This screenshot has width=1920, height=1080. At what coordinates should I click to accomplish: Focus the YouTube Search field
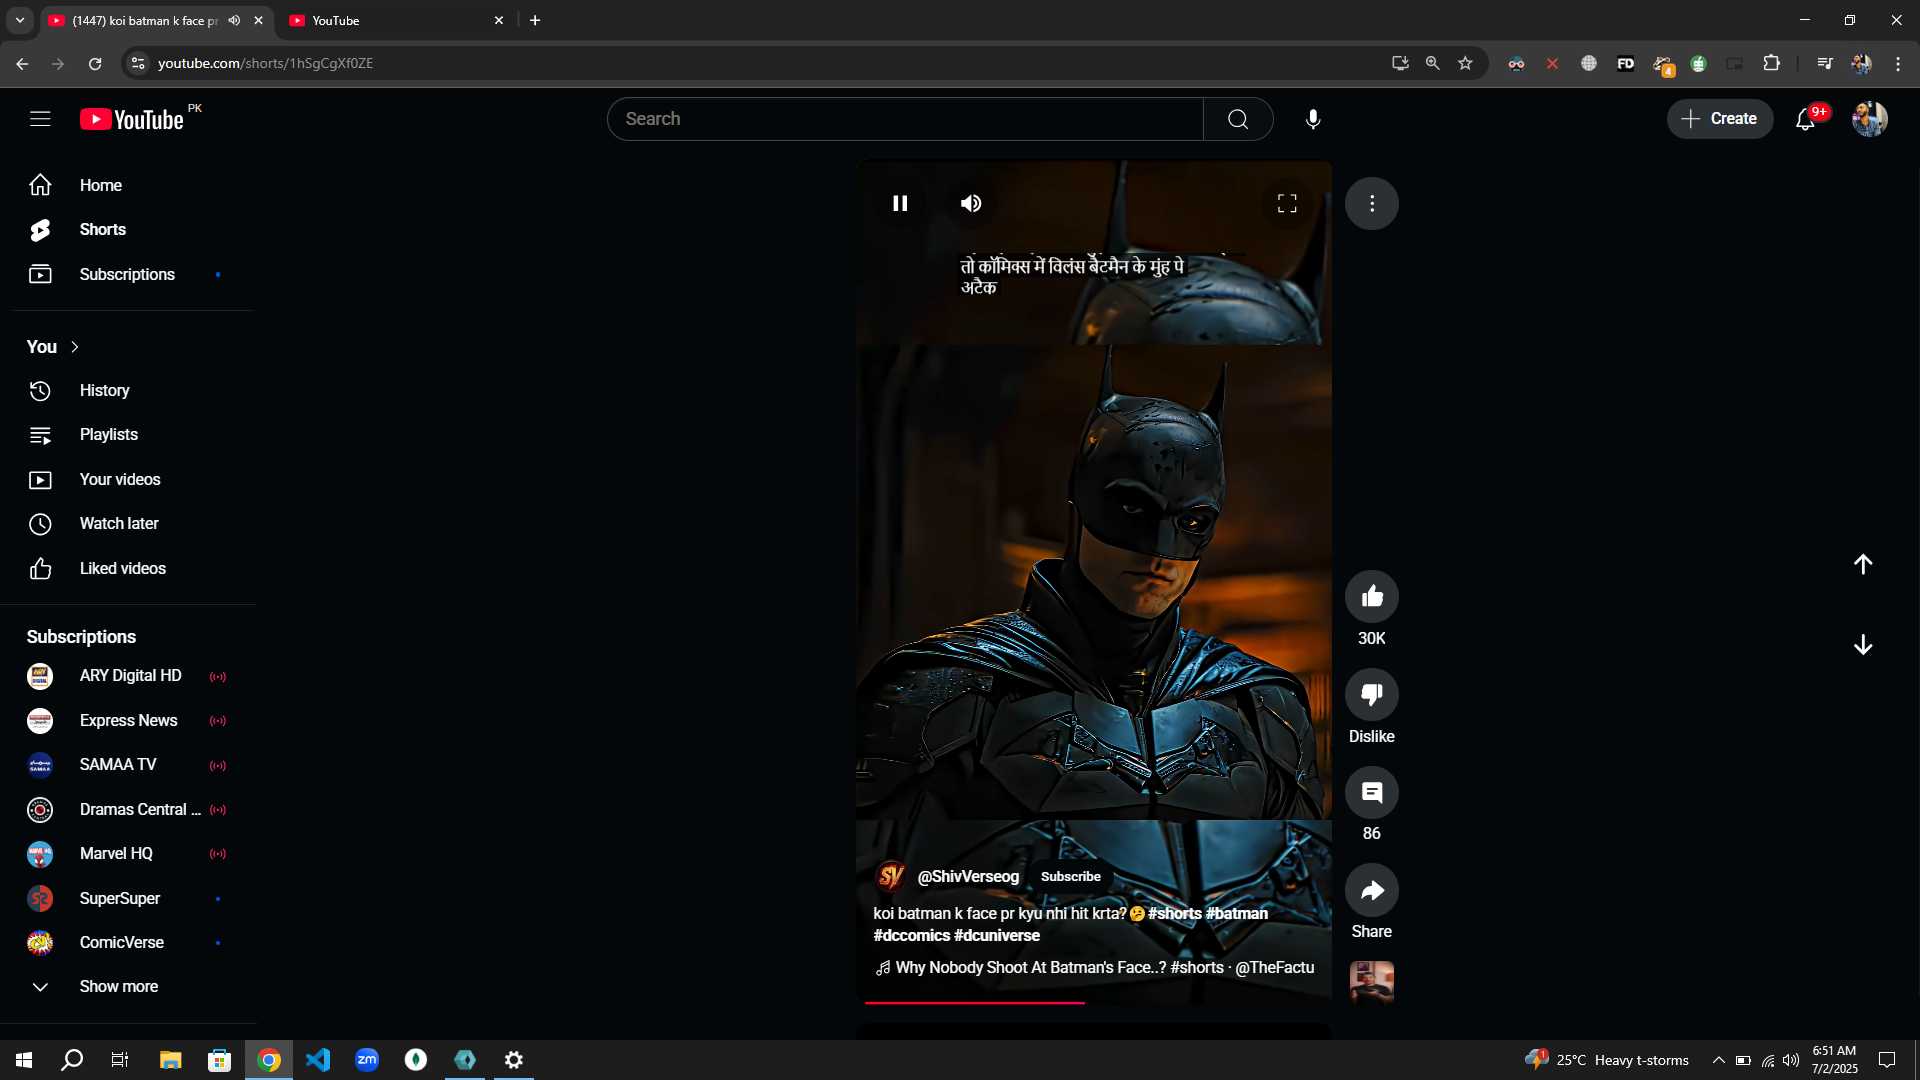point(905,119)
